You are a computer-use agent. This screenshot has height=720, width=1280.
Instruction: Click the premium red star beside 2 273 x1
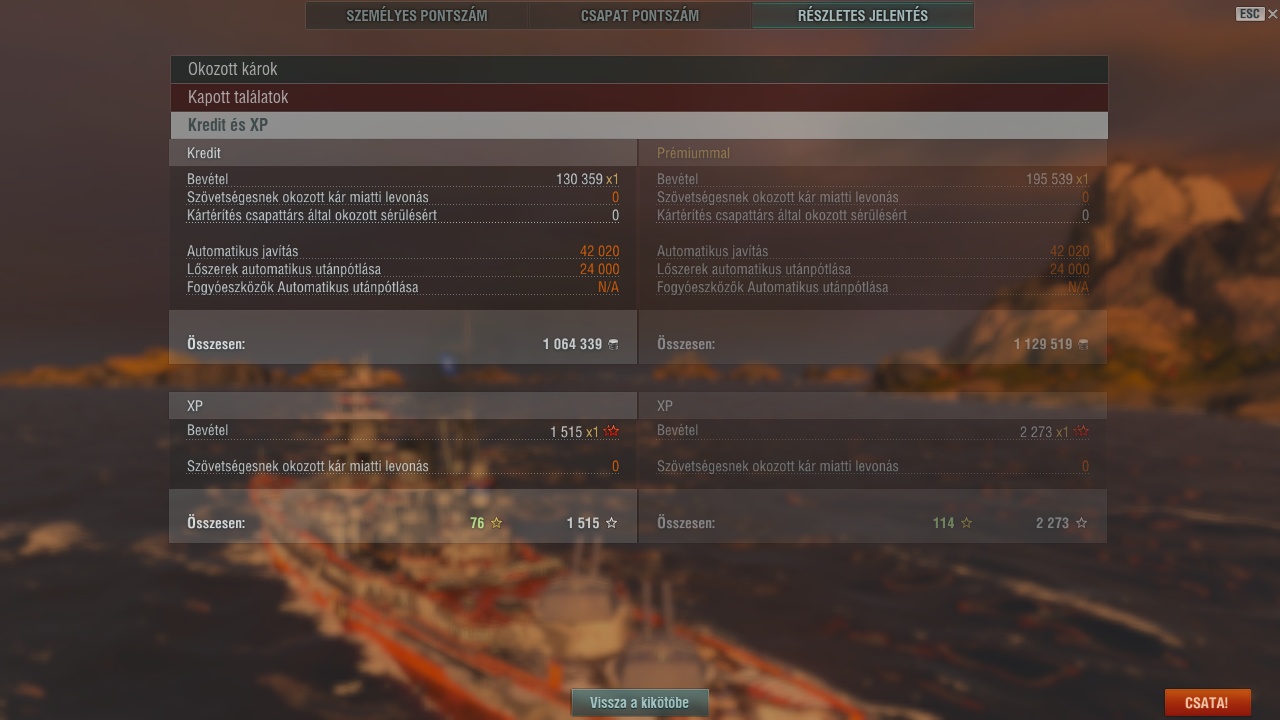pyautogui.click(x=1081, y=432)
